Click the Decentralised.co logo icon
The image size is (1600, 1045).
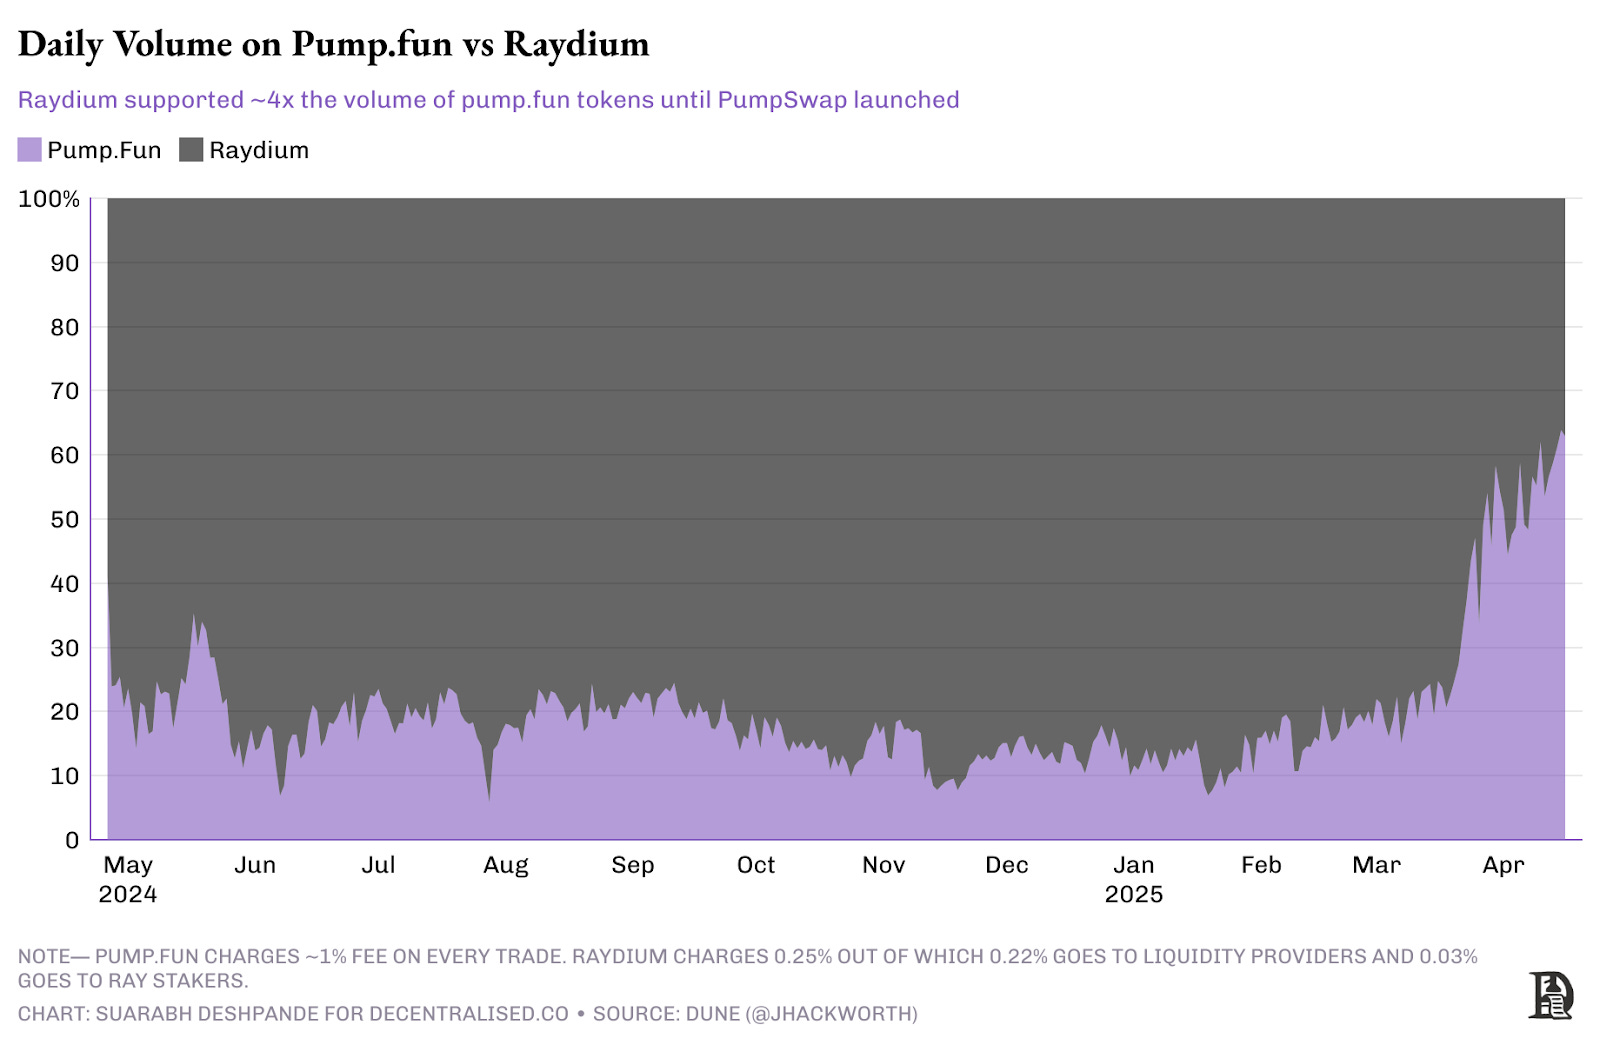1550,995
